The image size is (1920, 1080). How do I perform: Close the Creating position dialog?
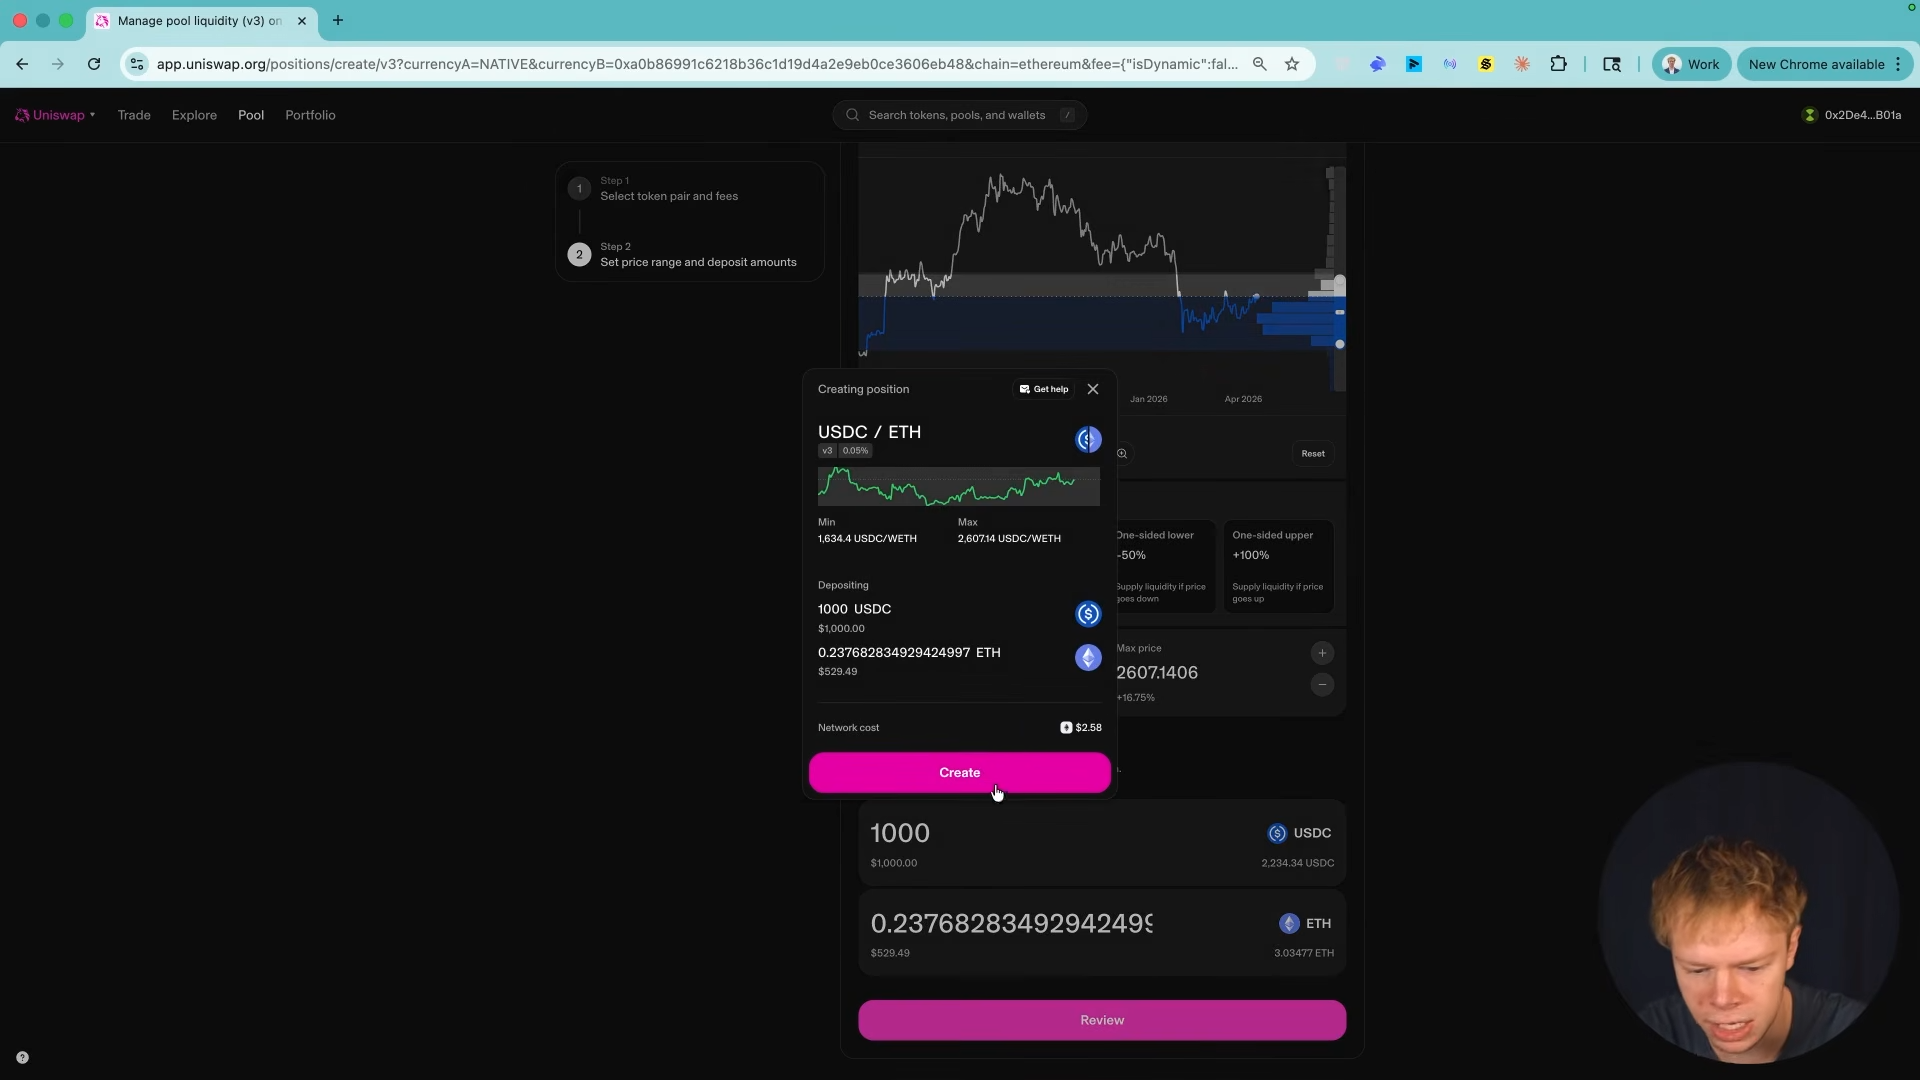pos(1093,389)
